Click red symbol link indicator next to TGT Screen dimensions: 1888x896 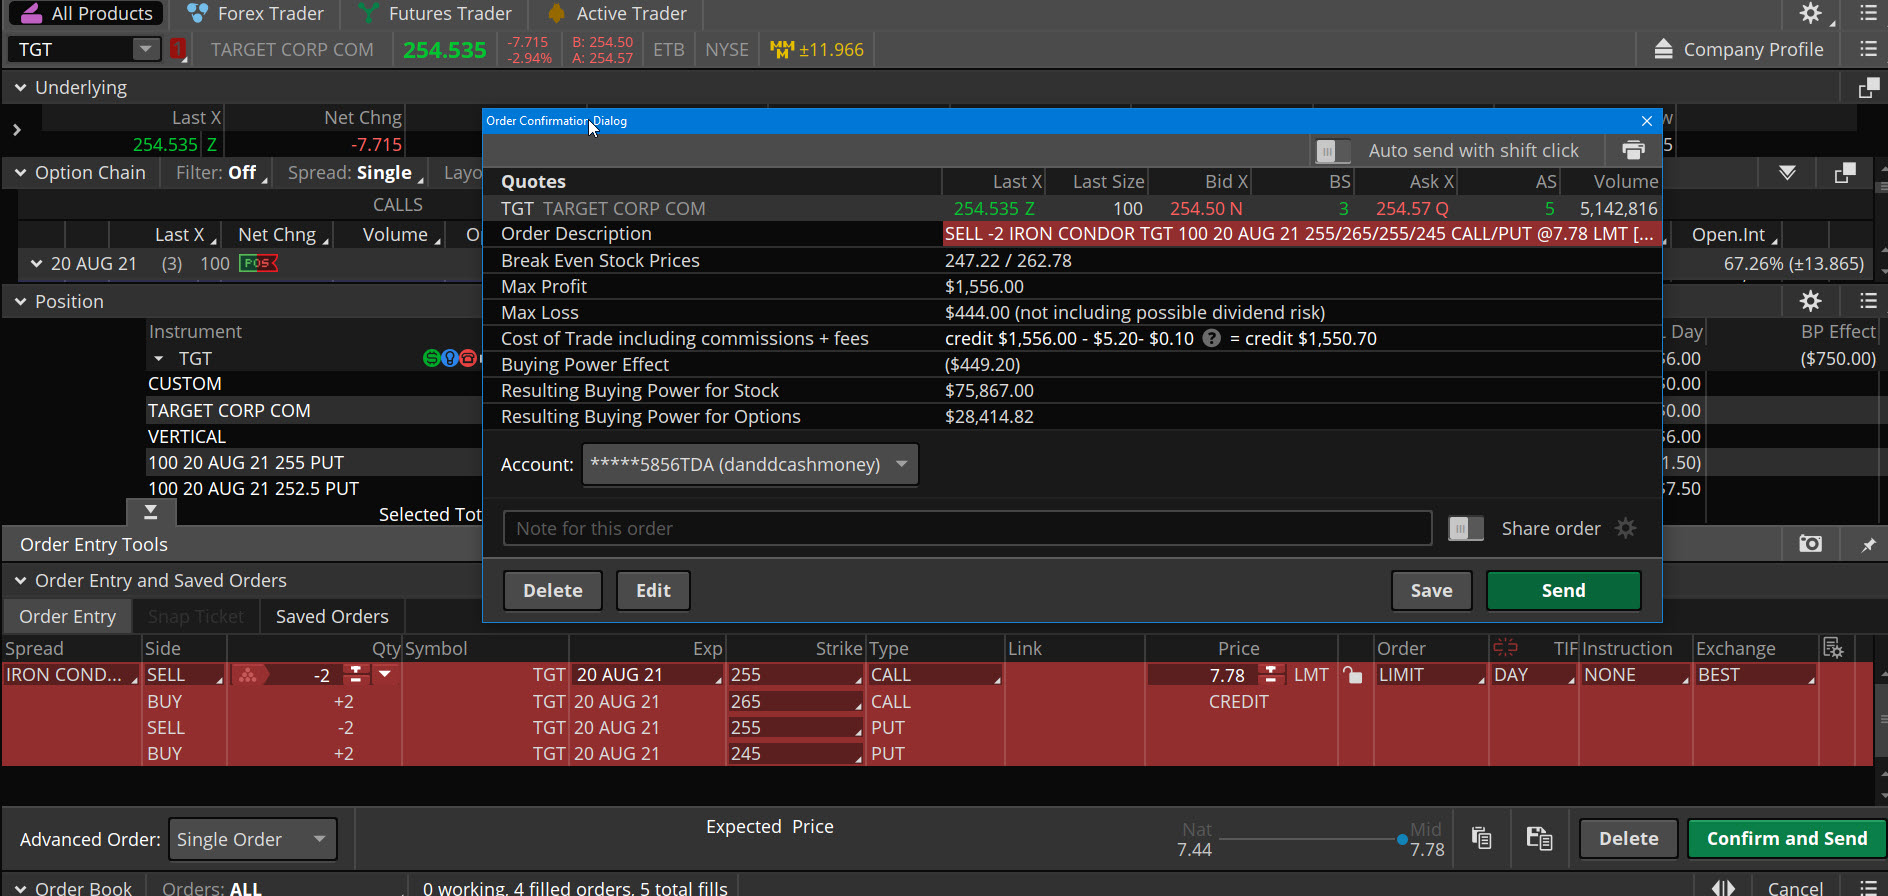pos(178,49)
